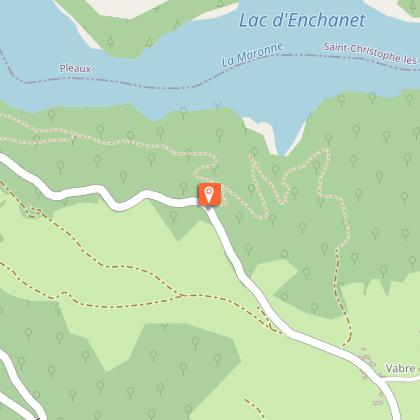Select the Vabre hamlet label
Image resolution: width=420 pixels, height=420 pixels.
point(400,368)
